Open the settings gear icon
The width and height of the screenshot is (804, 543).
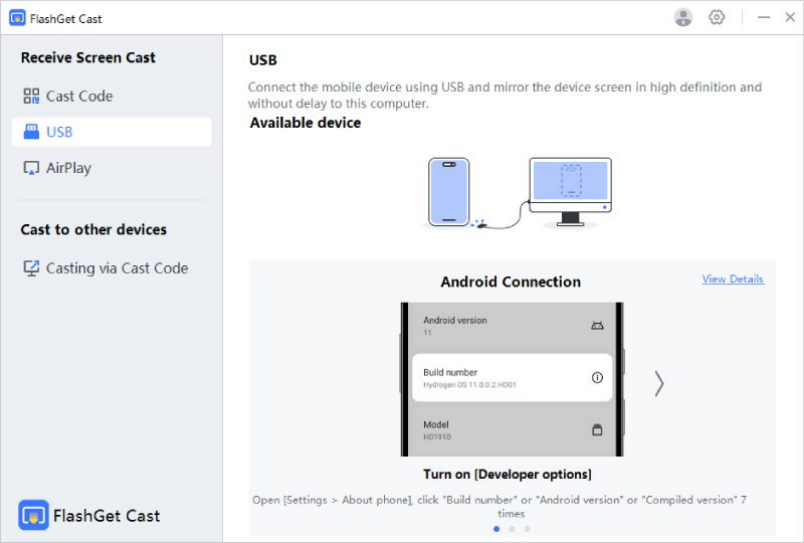click(x=716, y=17)
